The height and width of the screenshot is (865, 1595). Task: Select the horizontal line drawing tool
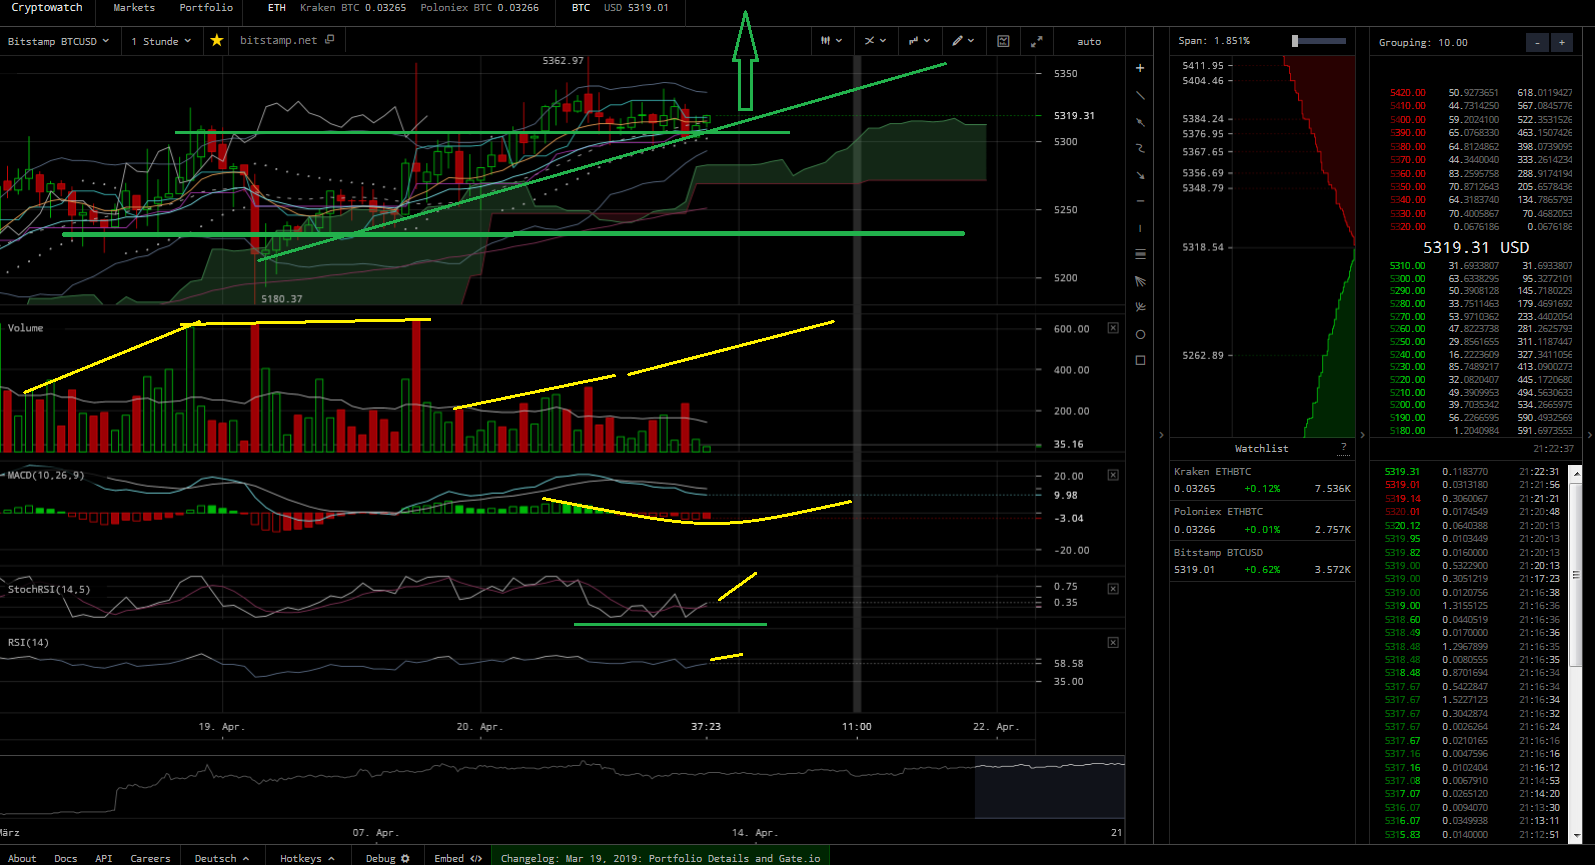tap(1140, 201)
